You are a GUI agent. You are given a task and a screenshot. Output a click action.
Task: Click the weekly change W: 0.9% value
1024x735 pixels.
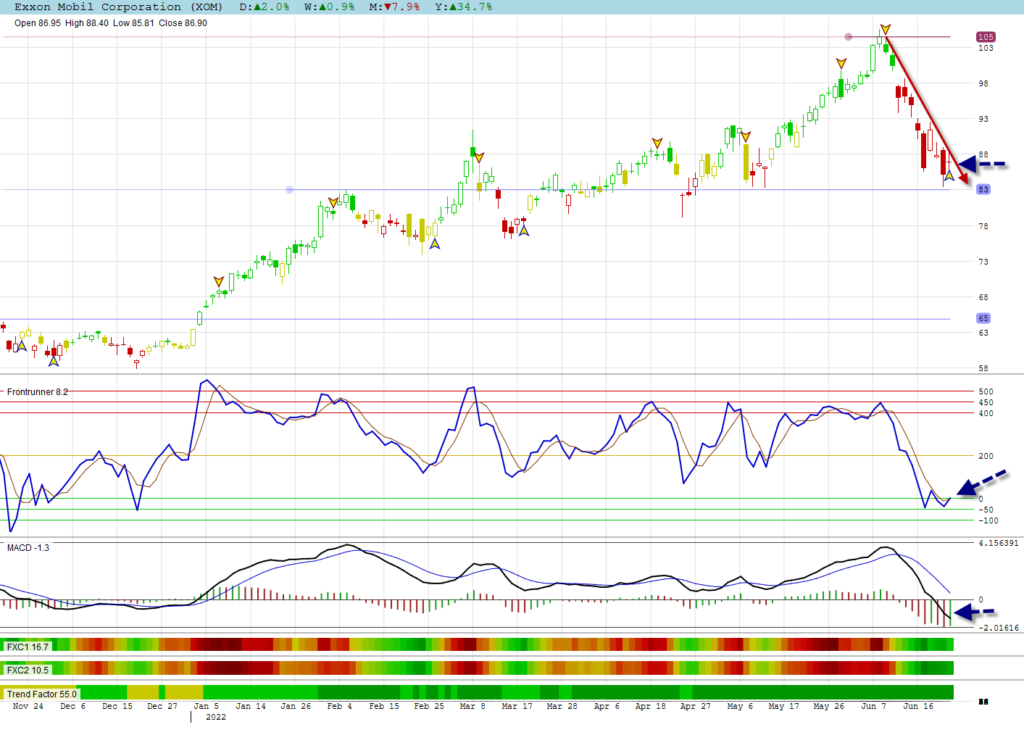[329, 7]
